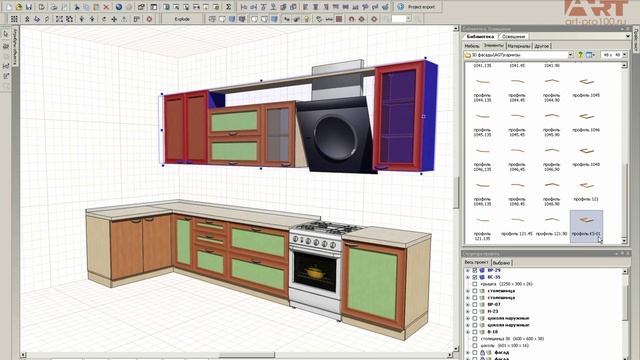Click the four-way move arrows icon
The image size is (640, 360).
pyautogui.click(x=114, y=19)
